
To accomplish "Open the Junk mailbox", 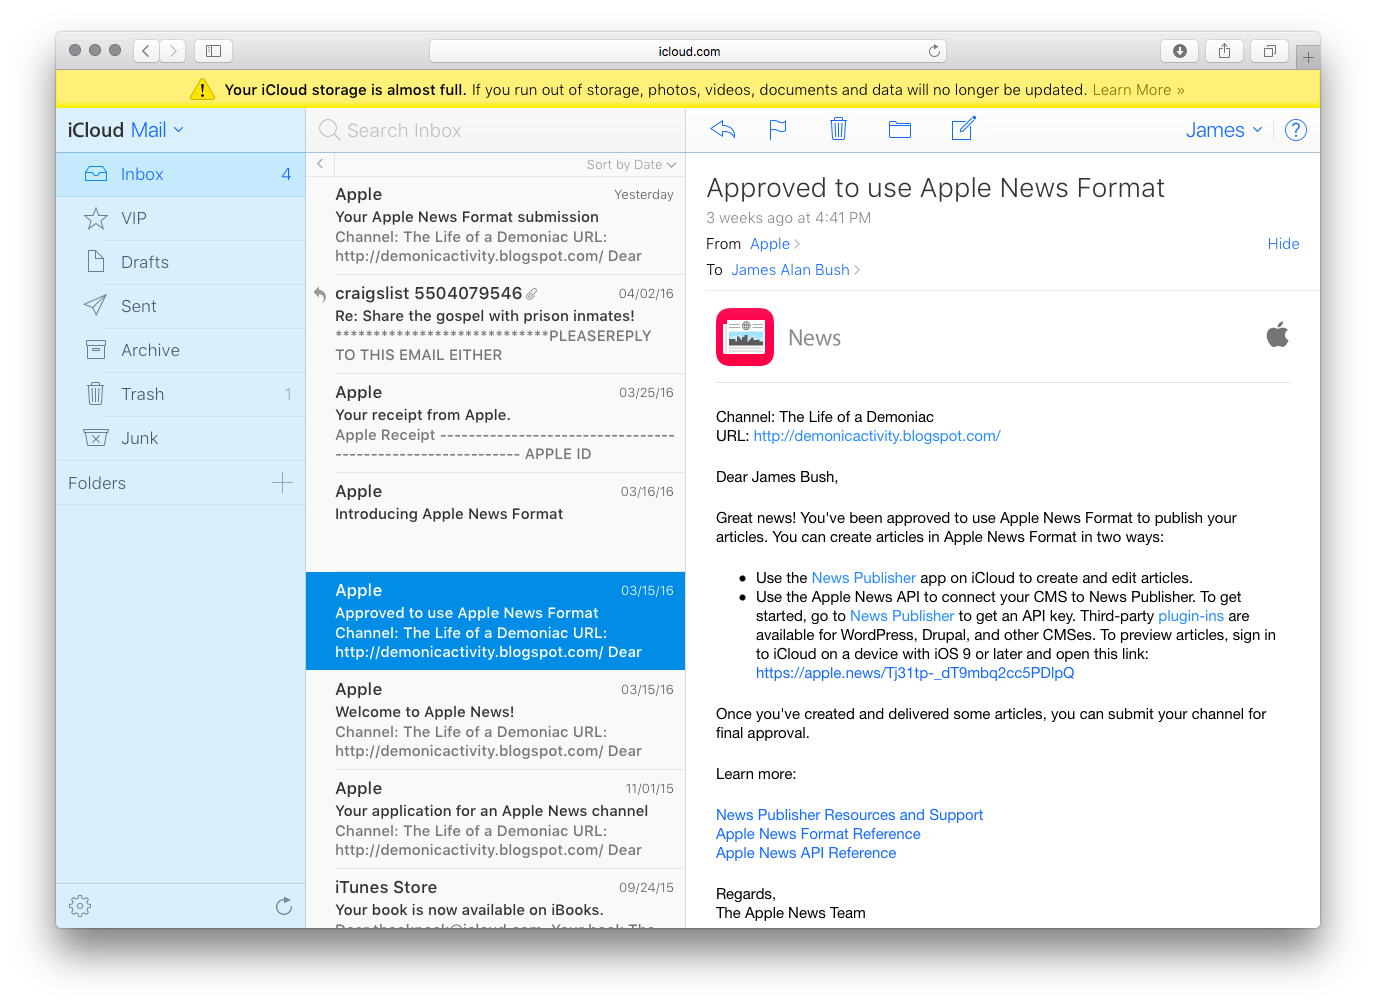I will (180, 438).
